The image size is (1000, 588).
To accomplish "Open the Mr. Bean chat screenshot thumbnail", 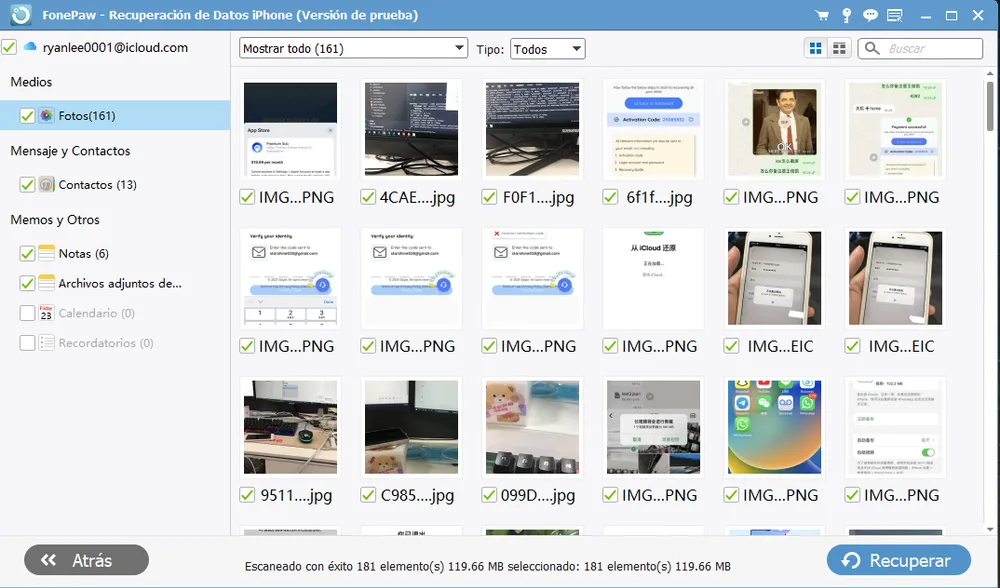I will 774,129.
